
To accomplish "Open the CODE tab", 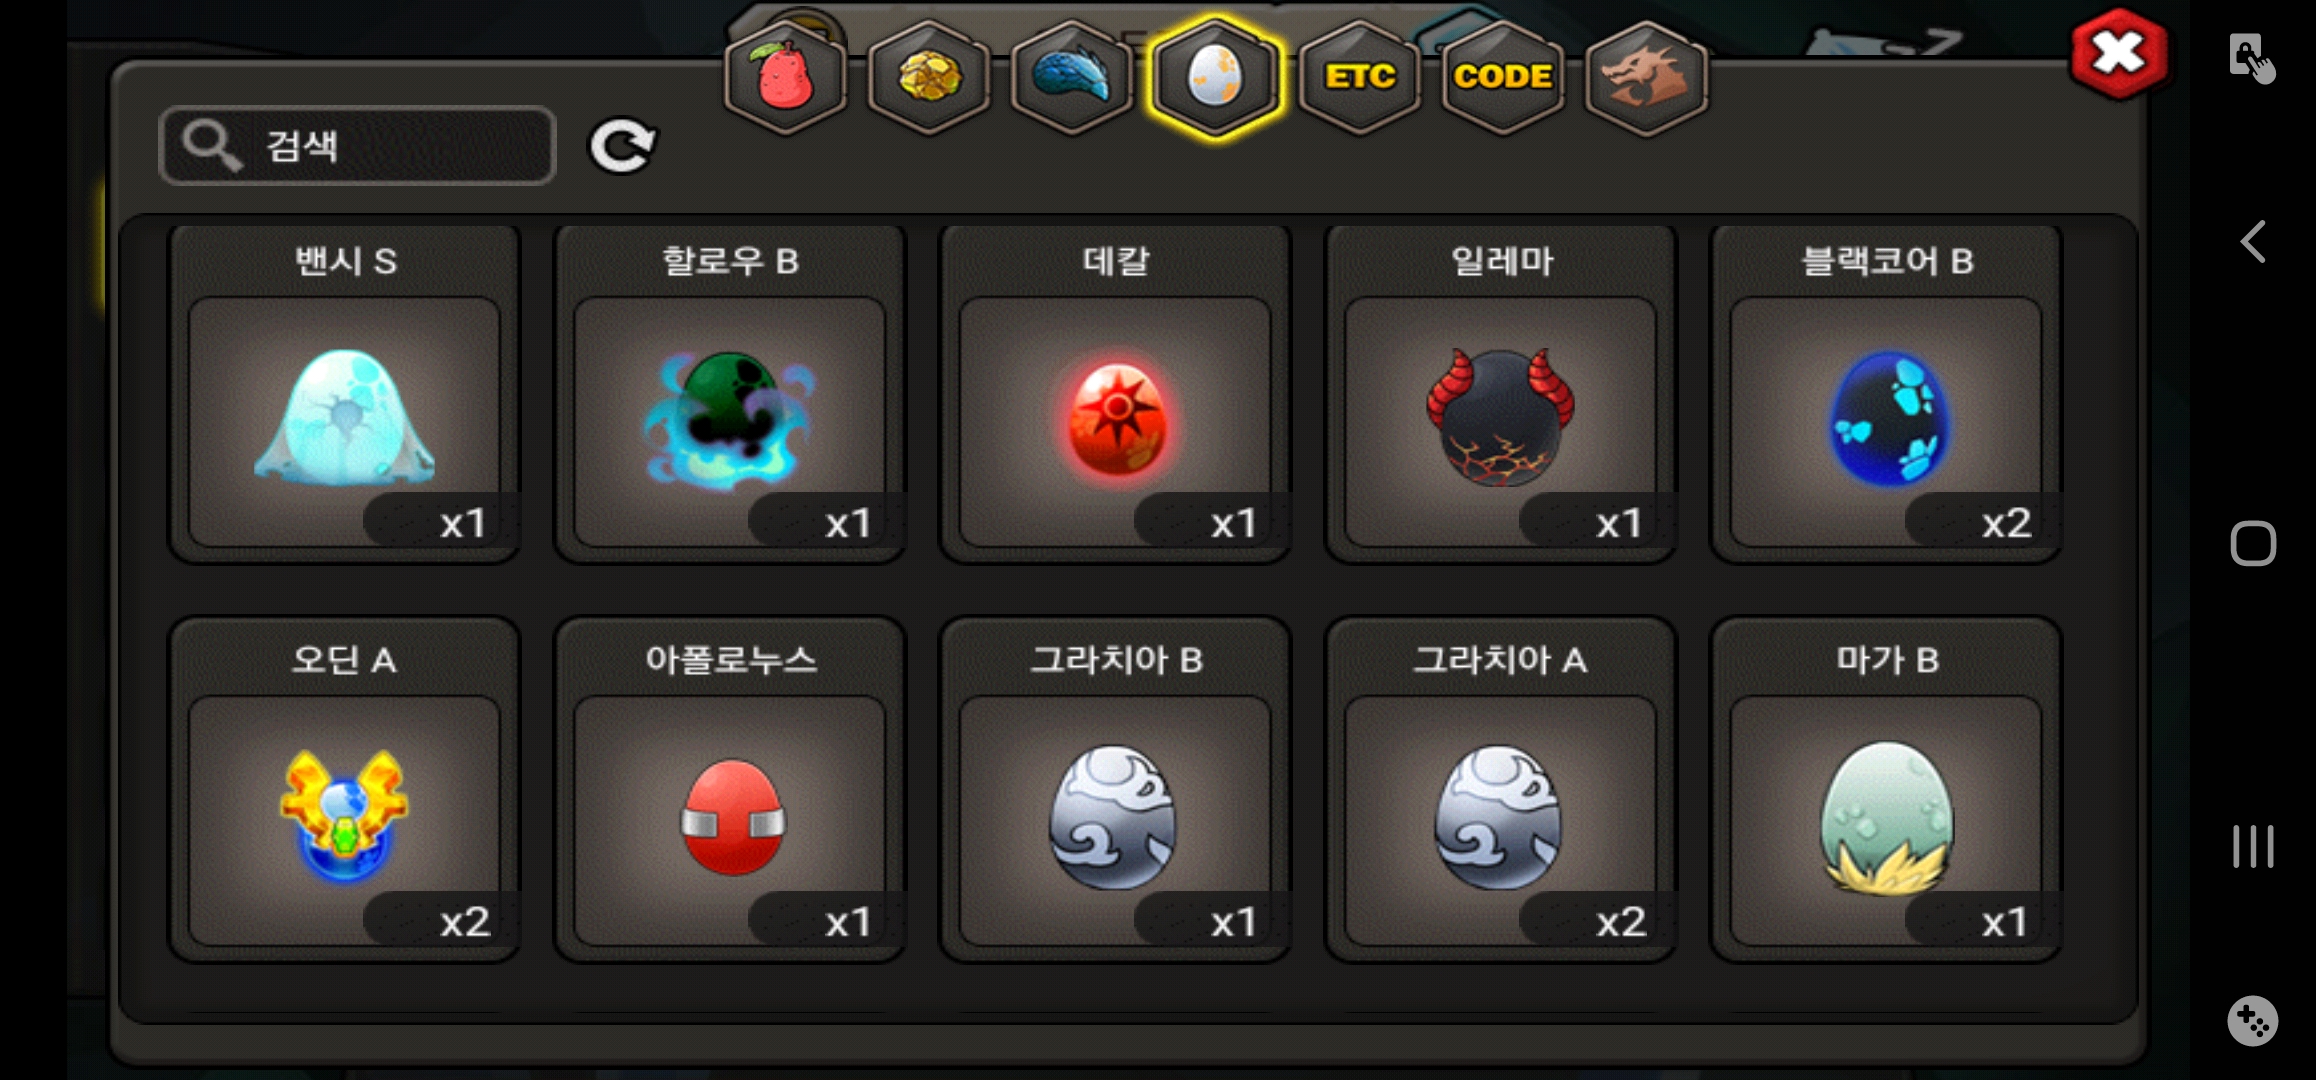I will pos(1503,78).
